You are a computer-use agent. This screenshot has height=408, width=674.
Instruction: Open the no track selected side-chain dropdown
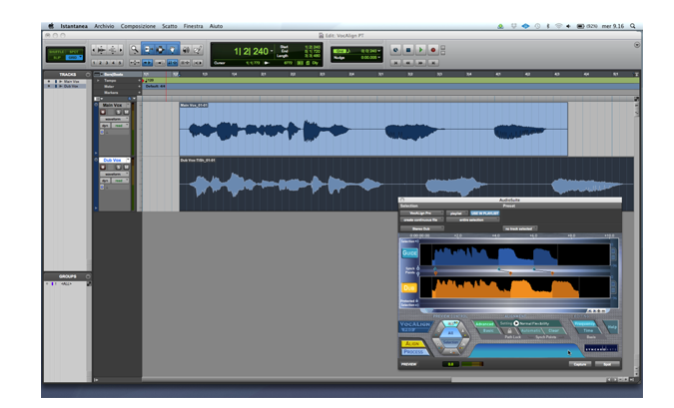[x=520, y=228]
